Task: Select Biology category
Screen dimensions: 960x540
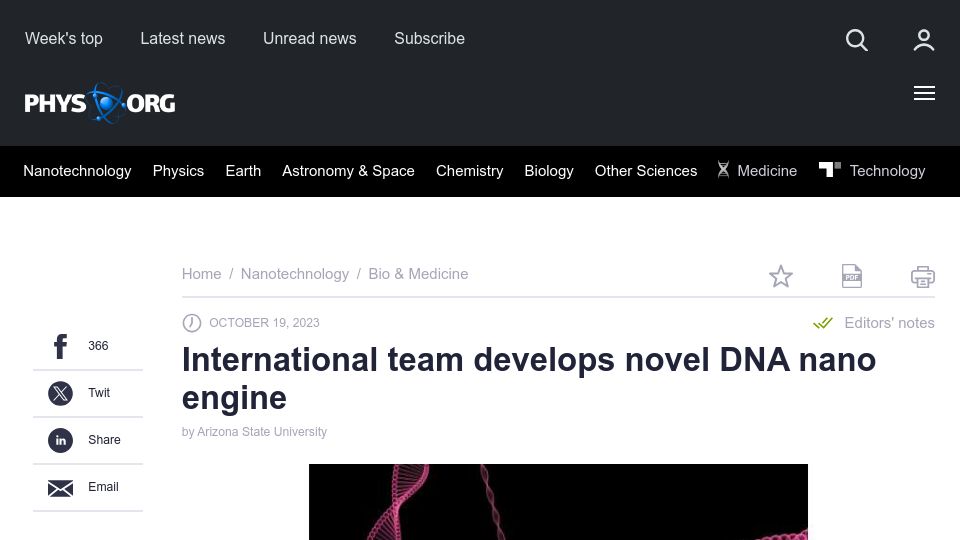Action: pos(549,171)
